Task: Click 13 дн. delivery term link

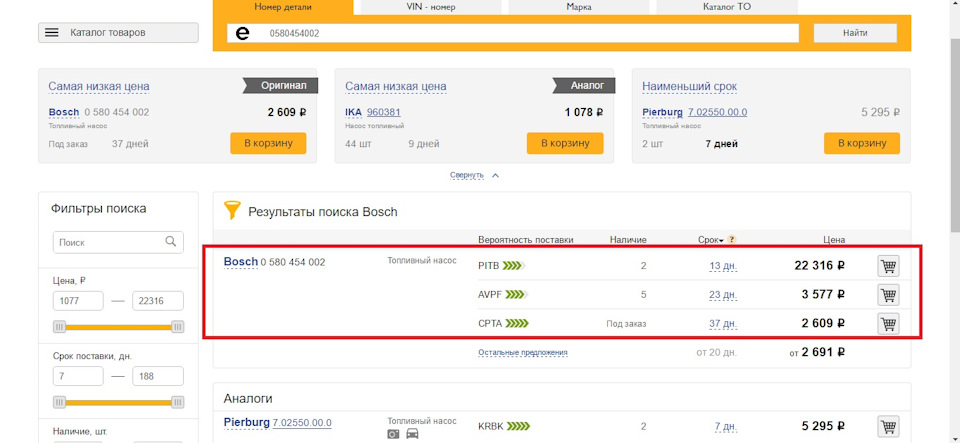Action: [723, 266]
